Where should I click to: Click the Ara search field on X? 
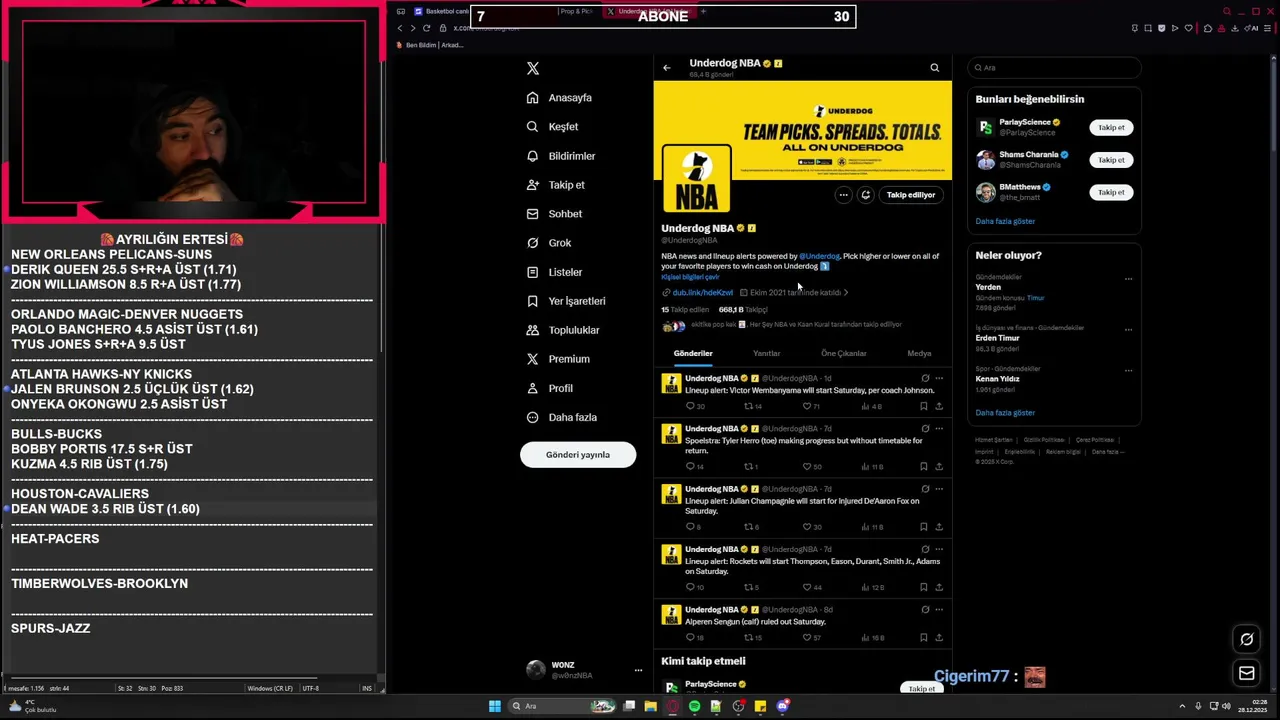point(1054,68)
